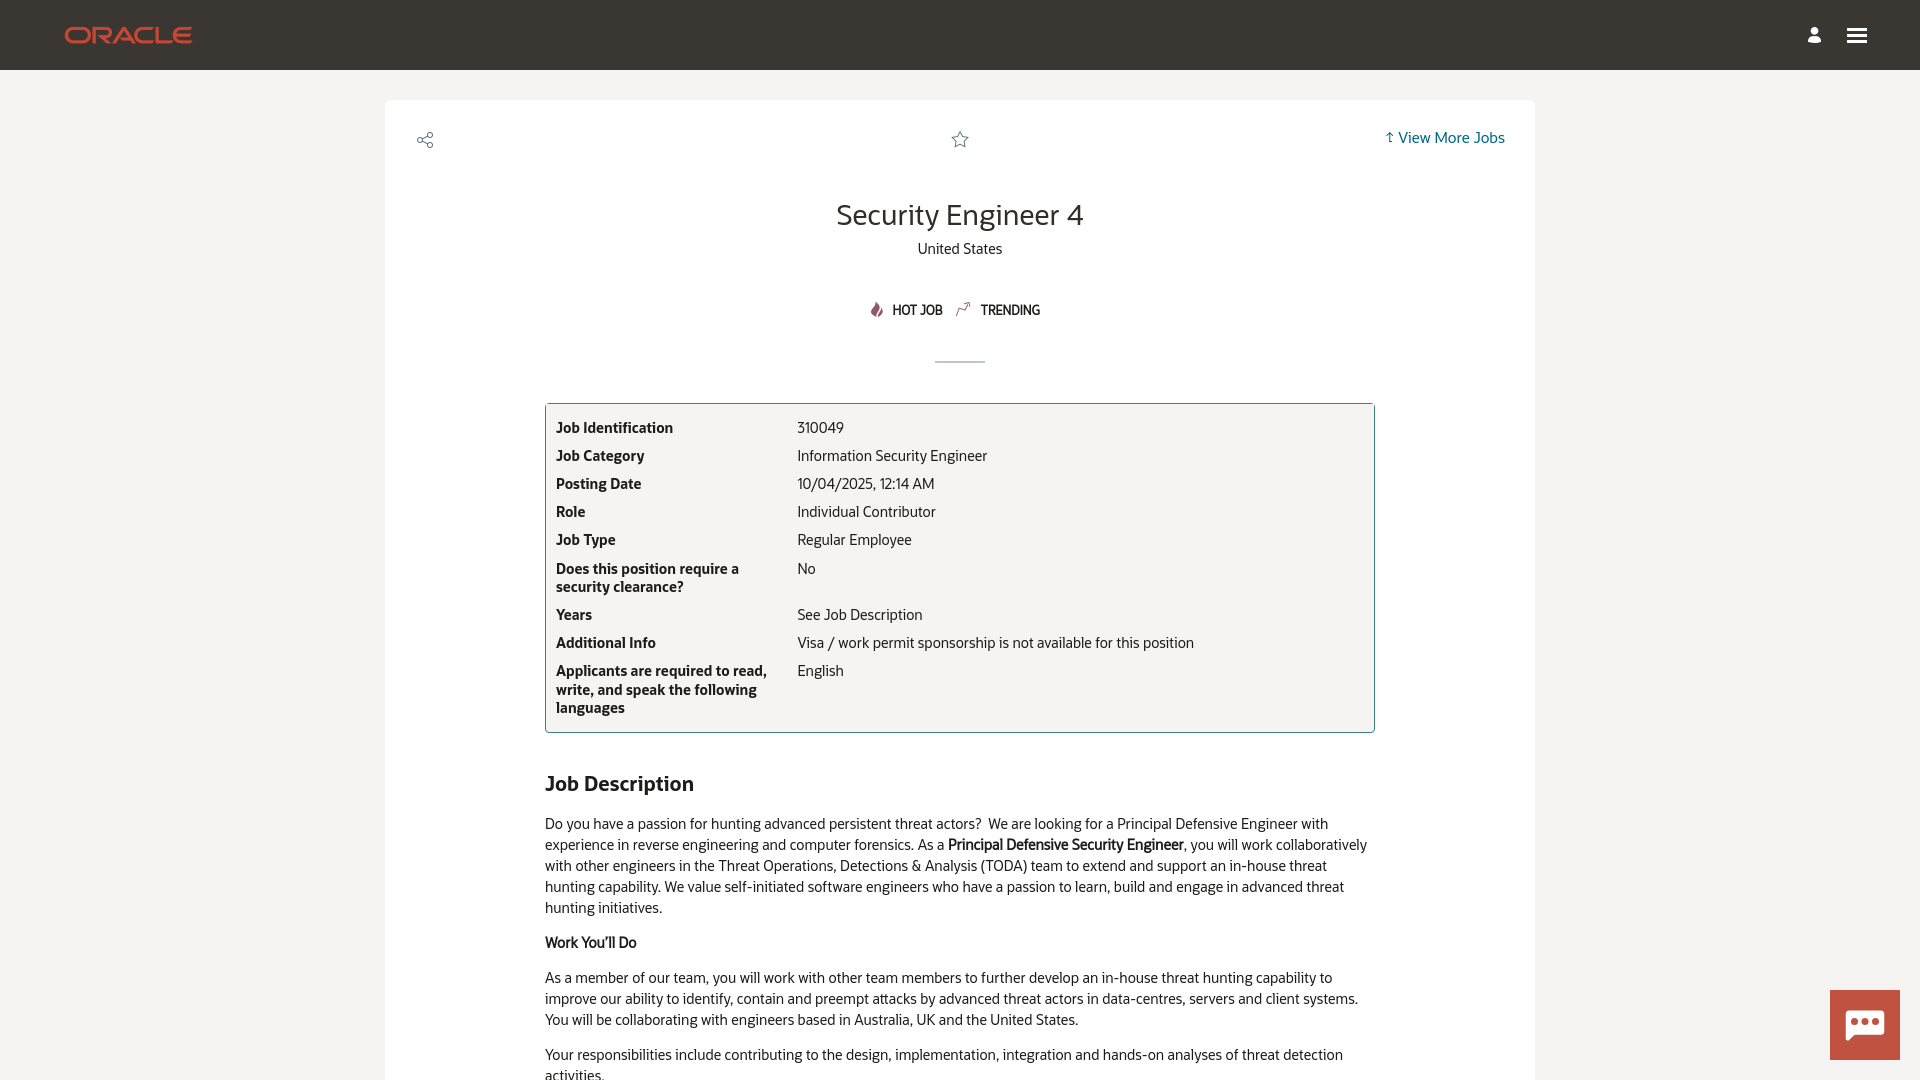
Task: Select the Job Description heading
Action: [619, 784]
